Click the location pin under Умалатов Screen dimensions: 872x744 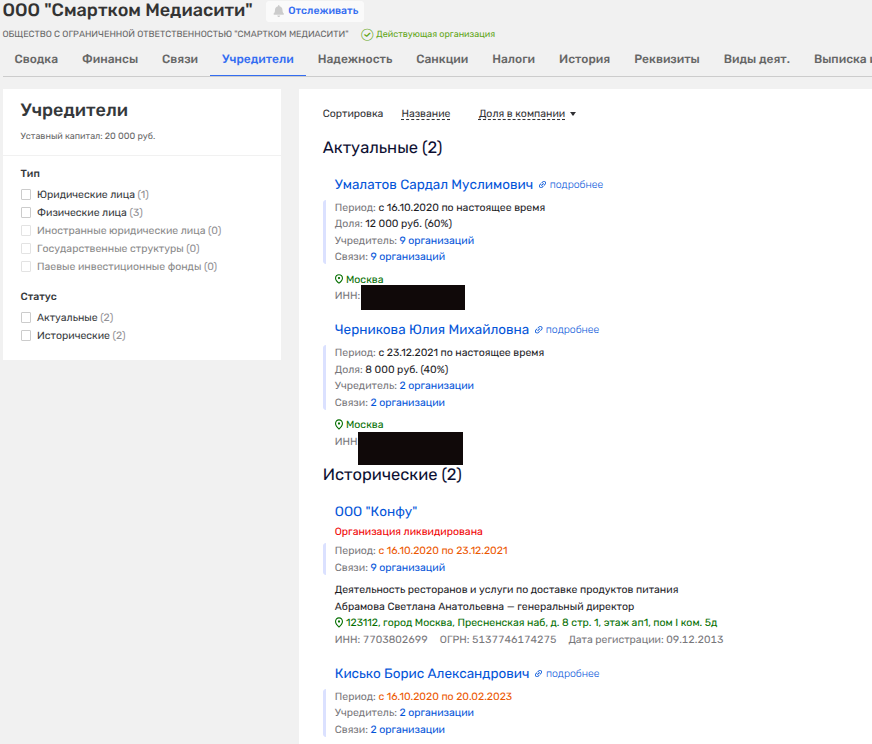pyautogui.click(x=339, y=280)
